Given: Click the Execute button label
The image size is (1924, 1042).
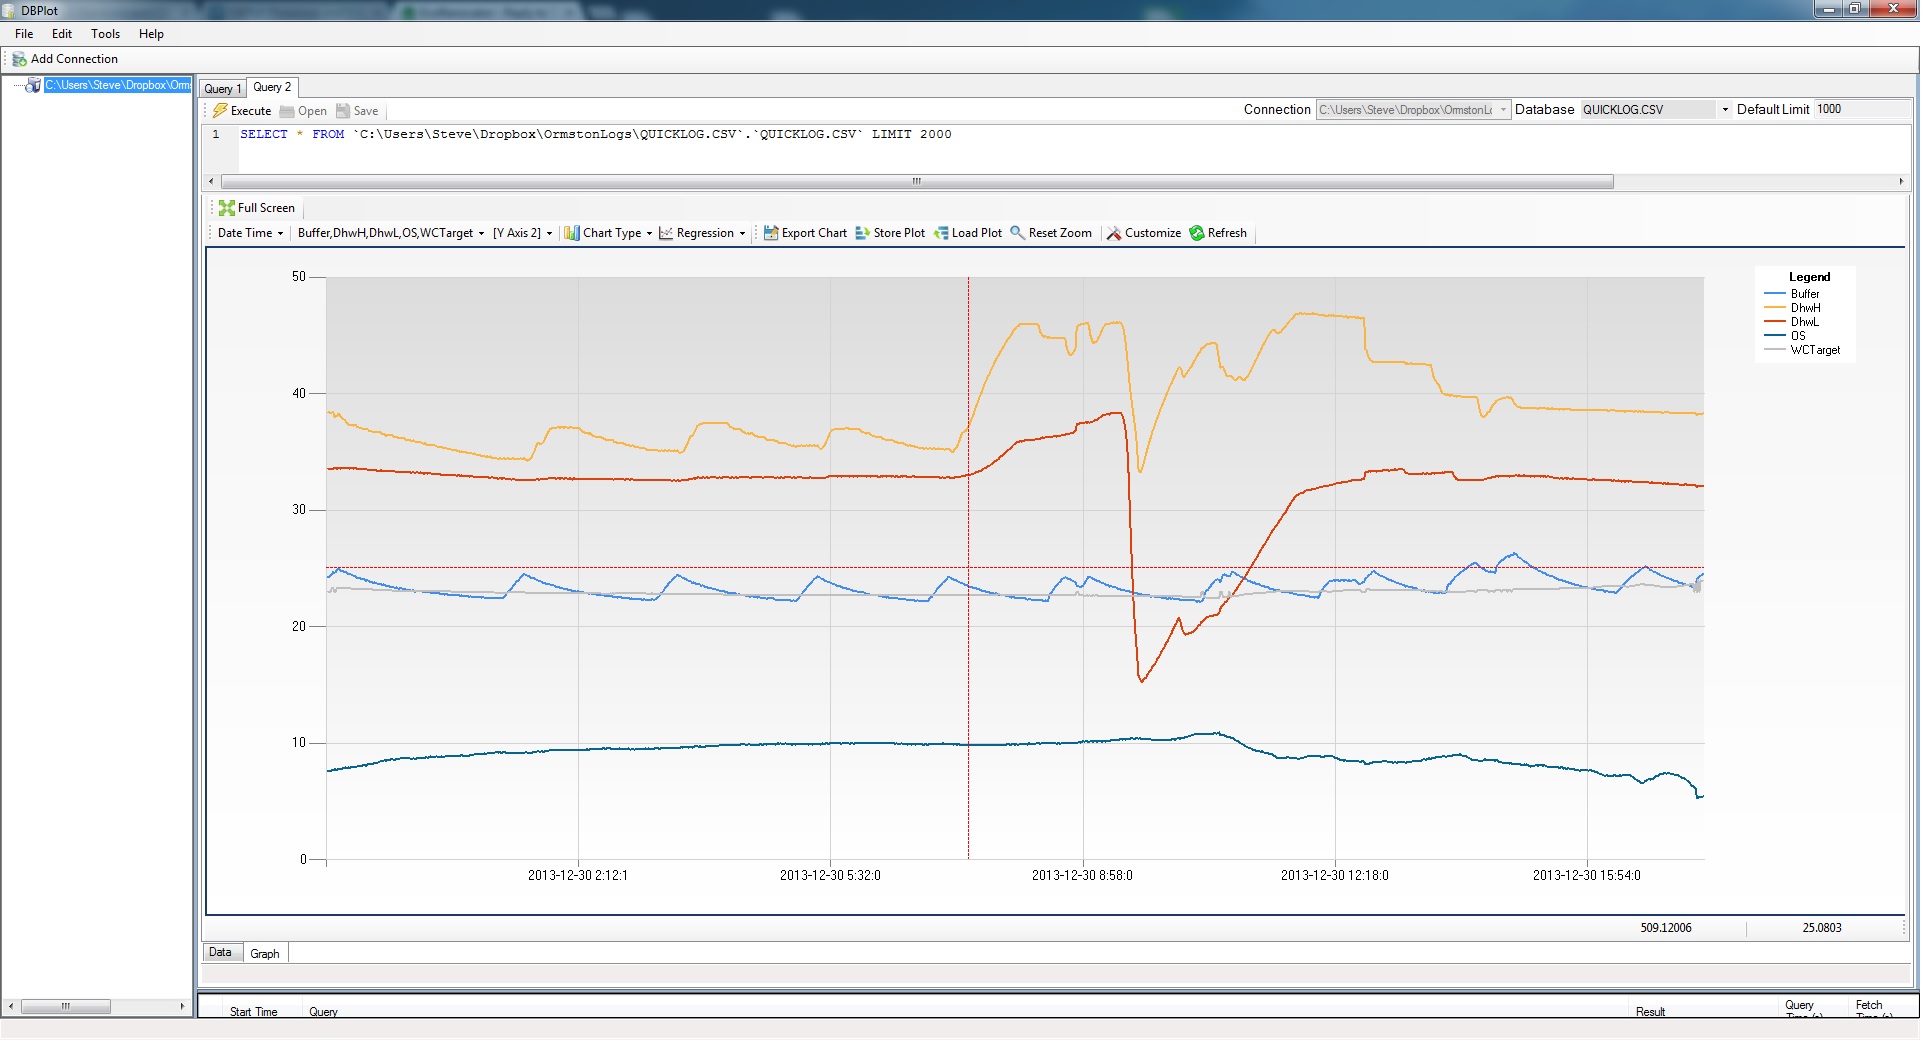Looking at the screenshot, I should pos(251,111).
